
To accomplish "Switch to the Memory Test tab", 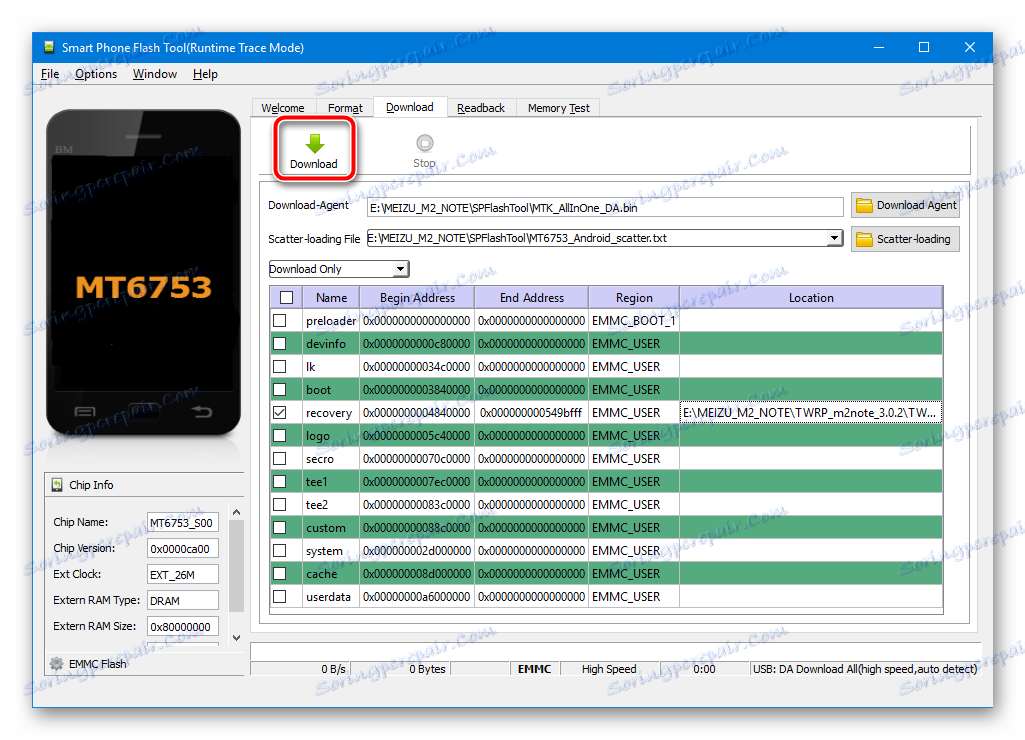I will (x=558, y=108).
